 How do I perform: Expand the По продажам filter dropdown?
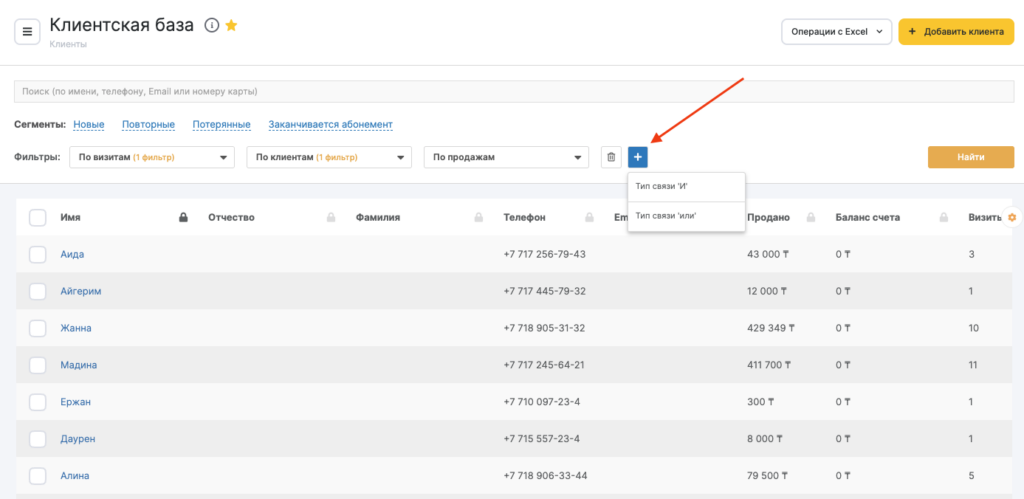506,157
